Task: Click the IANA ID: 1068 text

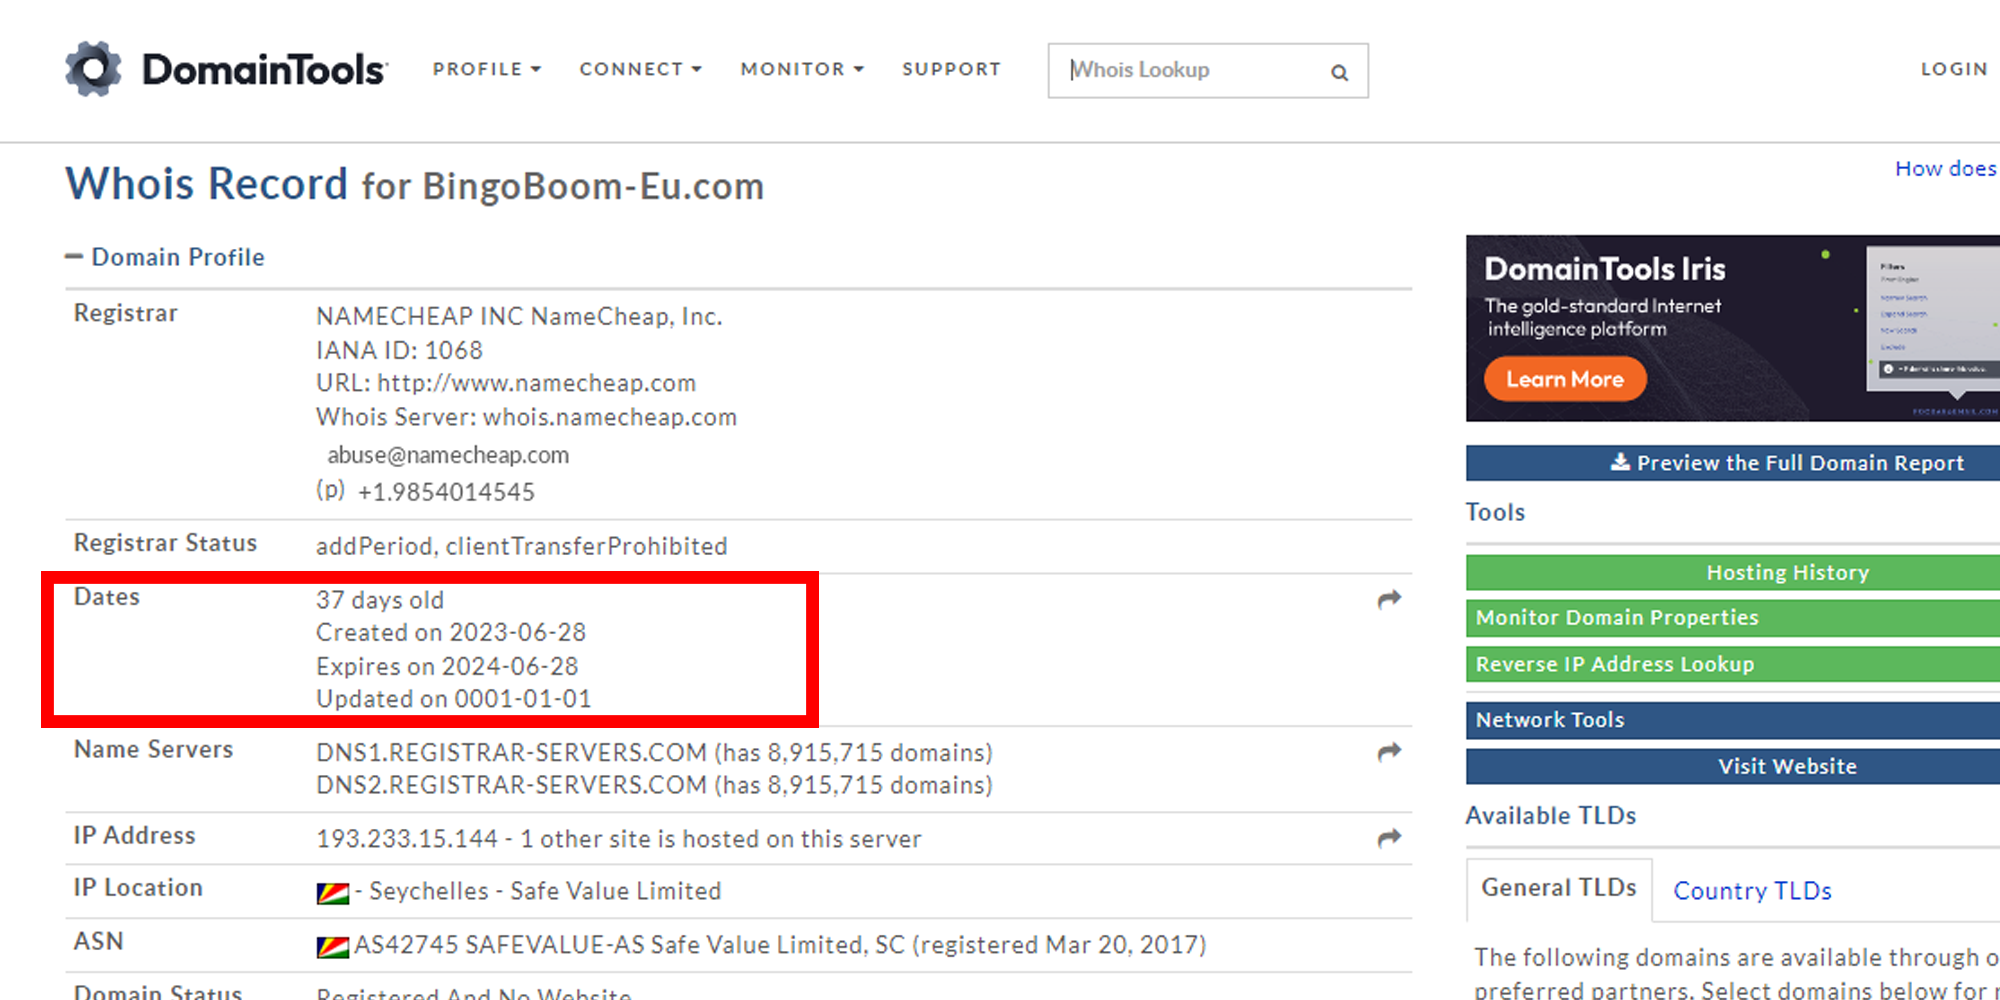Action: click(x=399, y=350)
